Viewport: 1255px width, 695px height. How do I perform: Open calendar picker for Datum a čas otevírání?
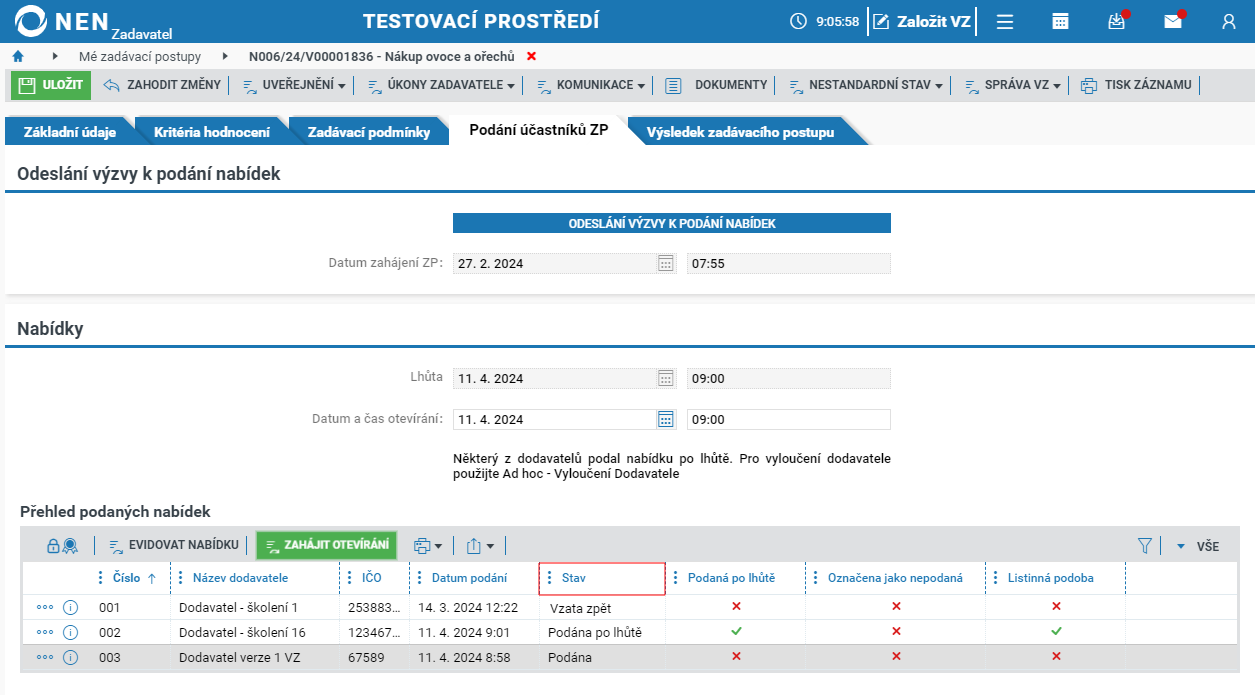click(x=666, y=419)
